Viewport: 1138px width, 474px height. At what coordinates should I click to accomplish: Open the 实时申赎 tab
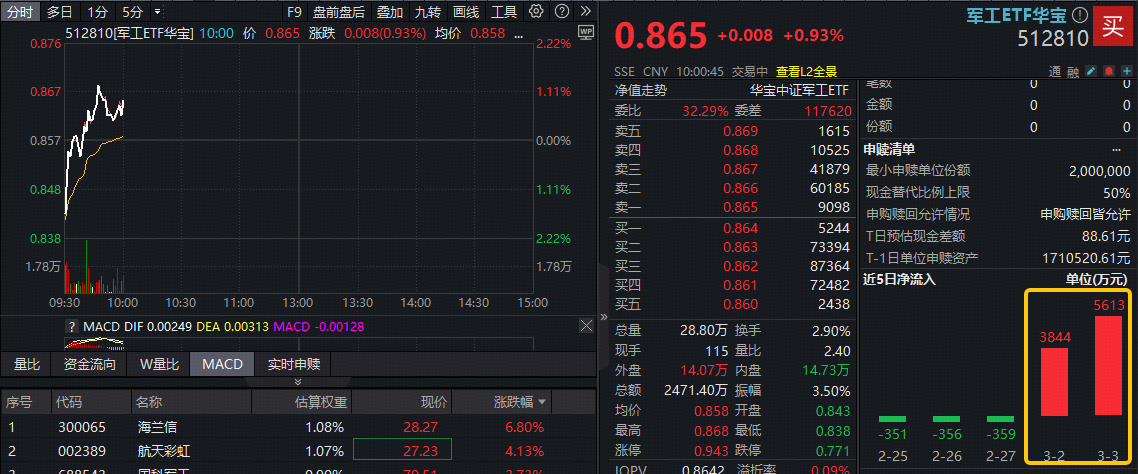pyautogui.click(x=294, y=364)
